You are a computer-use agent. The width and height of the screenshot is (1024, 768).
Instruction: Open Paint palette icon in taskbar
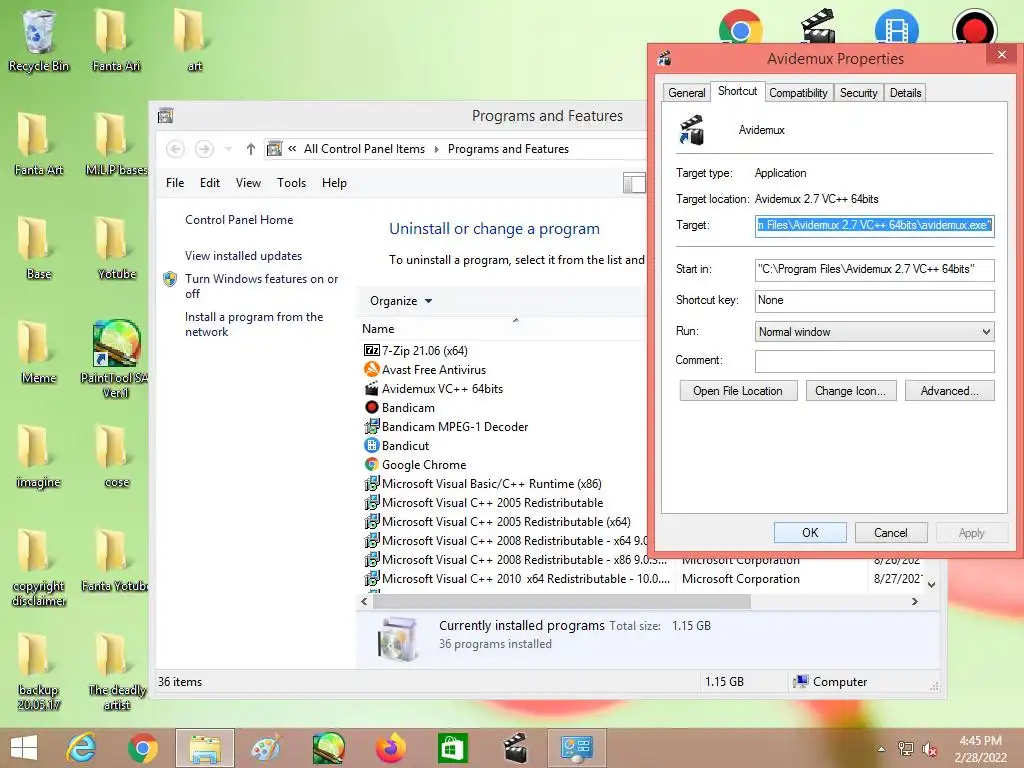[266, 748]
